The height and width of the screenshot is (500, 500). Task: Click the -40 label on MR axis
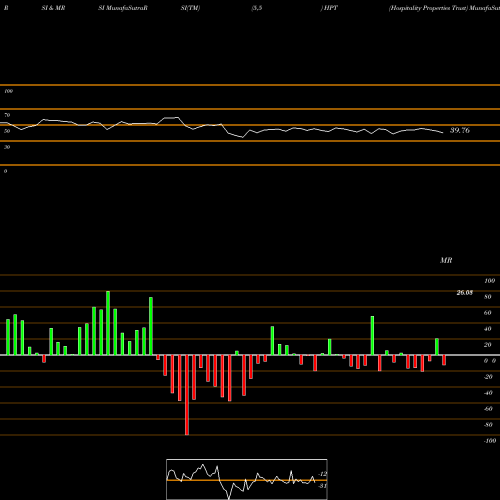pyautogui.click(x=488, y=393)
